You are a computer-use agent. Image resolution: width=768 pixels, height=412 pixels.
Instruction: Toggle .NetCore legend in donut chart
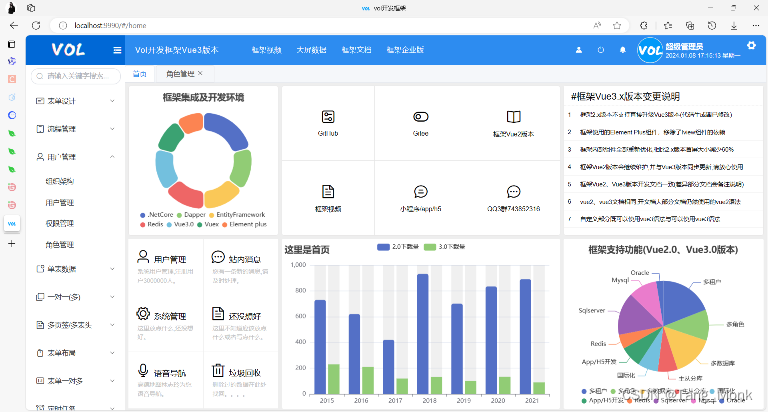click(157, 215)
